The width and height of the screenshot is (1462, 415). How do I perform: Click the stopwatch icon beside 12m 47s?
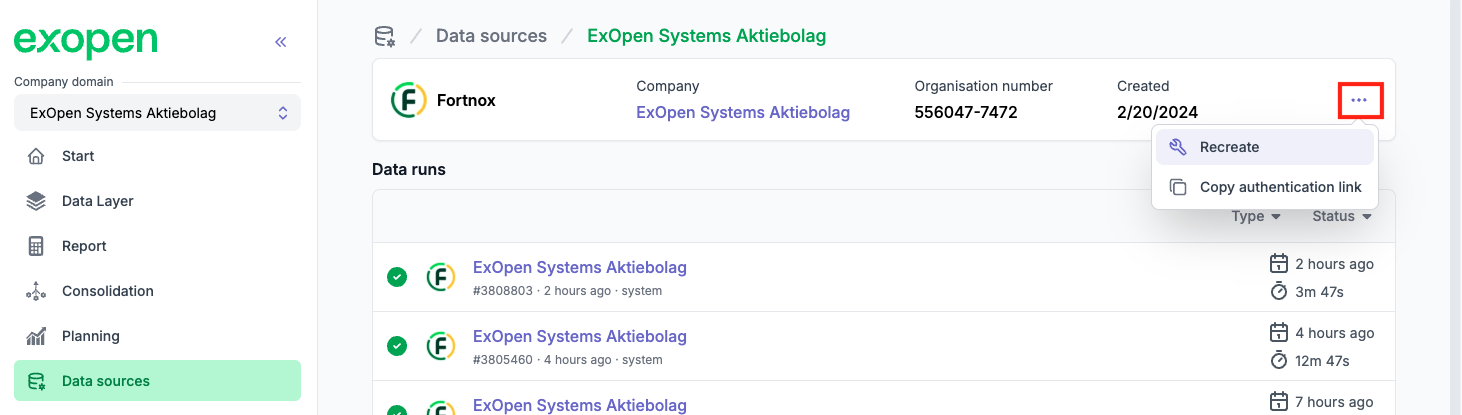tap(1278, 360)
